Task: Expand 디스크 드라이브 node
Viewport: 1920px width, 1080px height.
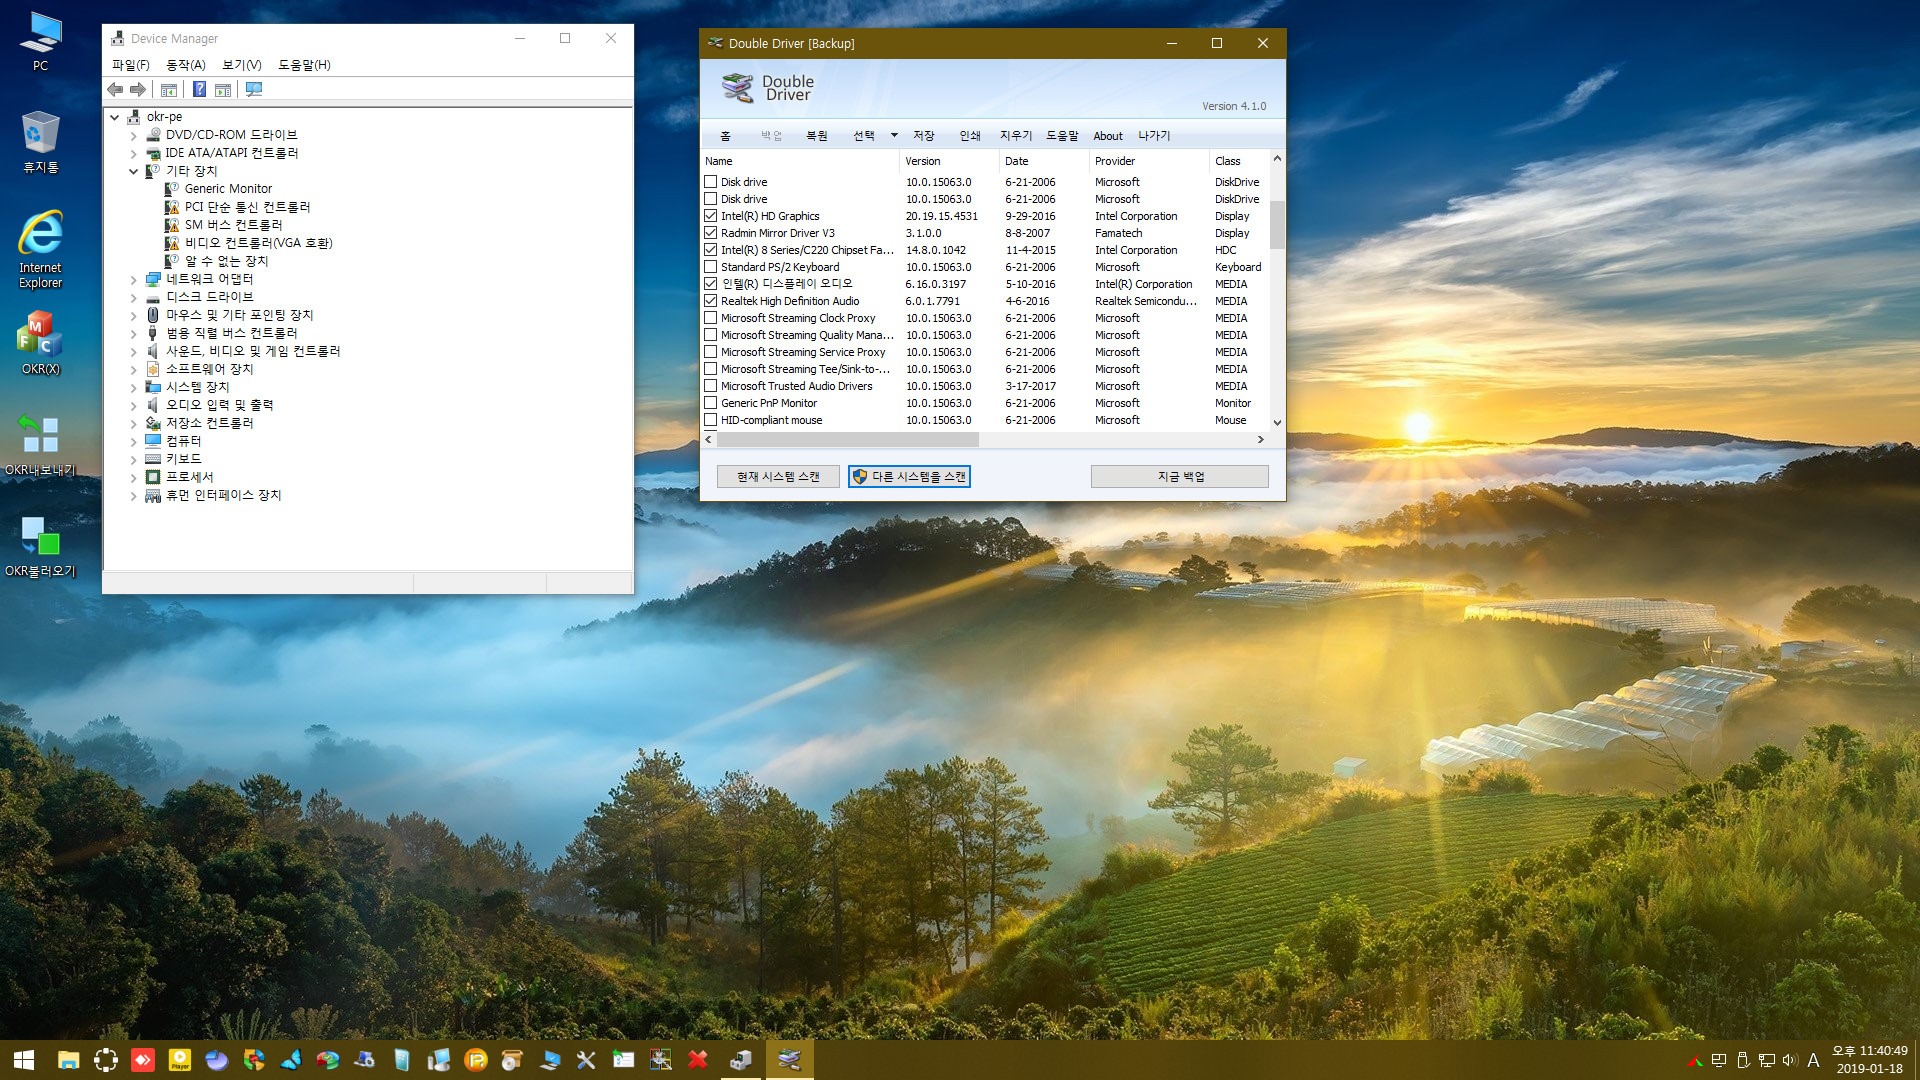Action: pyautogui.click(x=133, y=297)
